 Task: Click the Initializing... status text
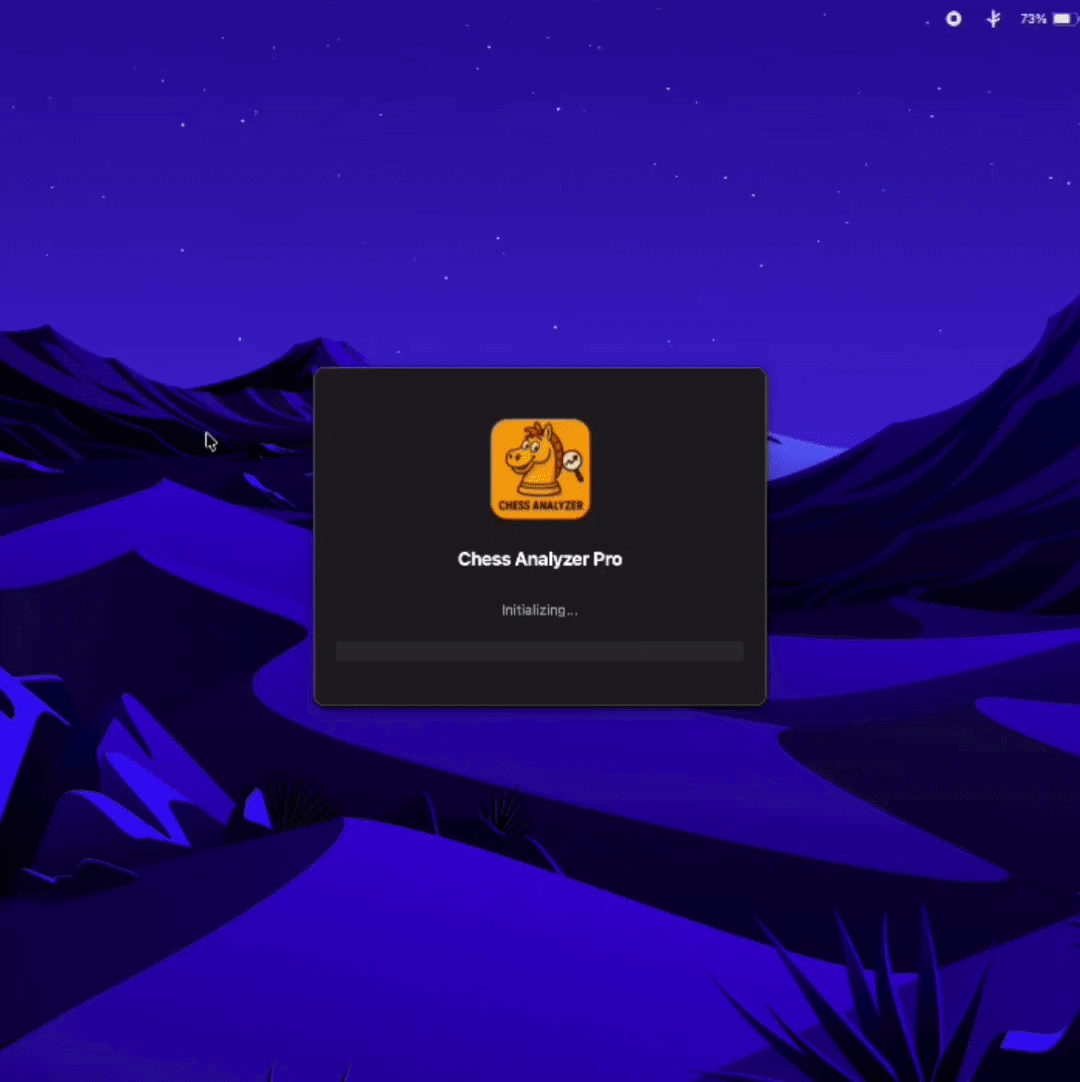540,610
